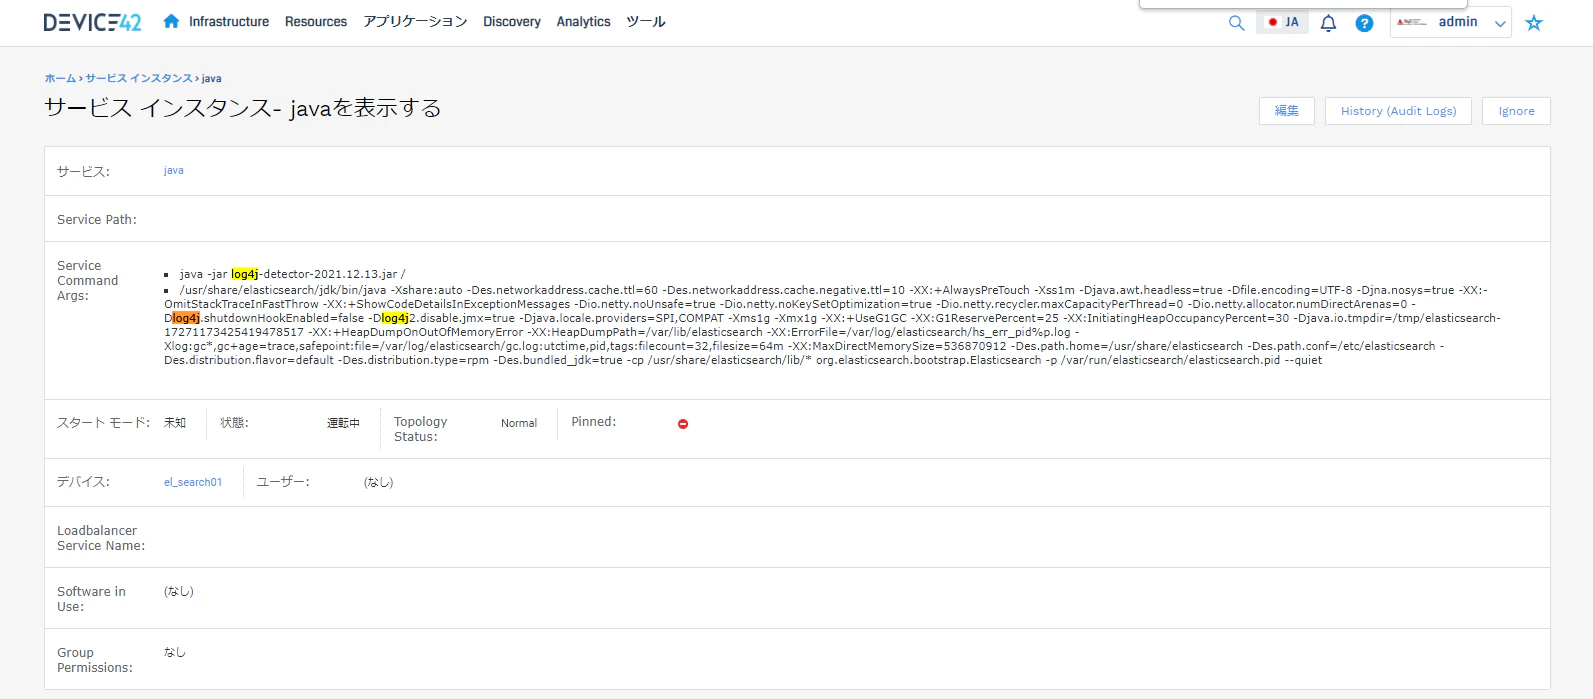The image size is (1593, 699).
Task: Open the Infrastructure menu
Action: [x=229, y=21]
